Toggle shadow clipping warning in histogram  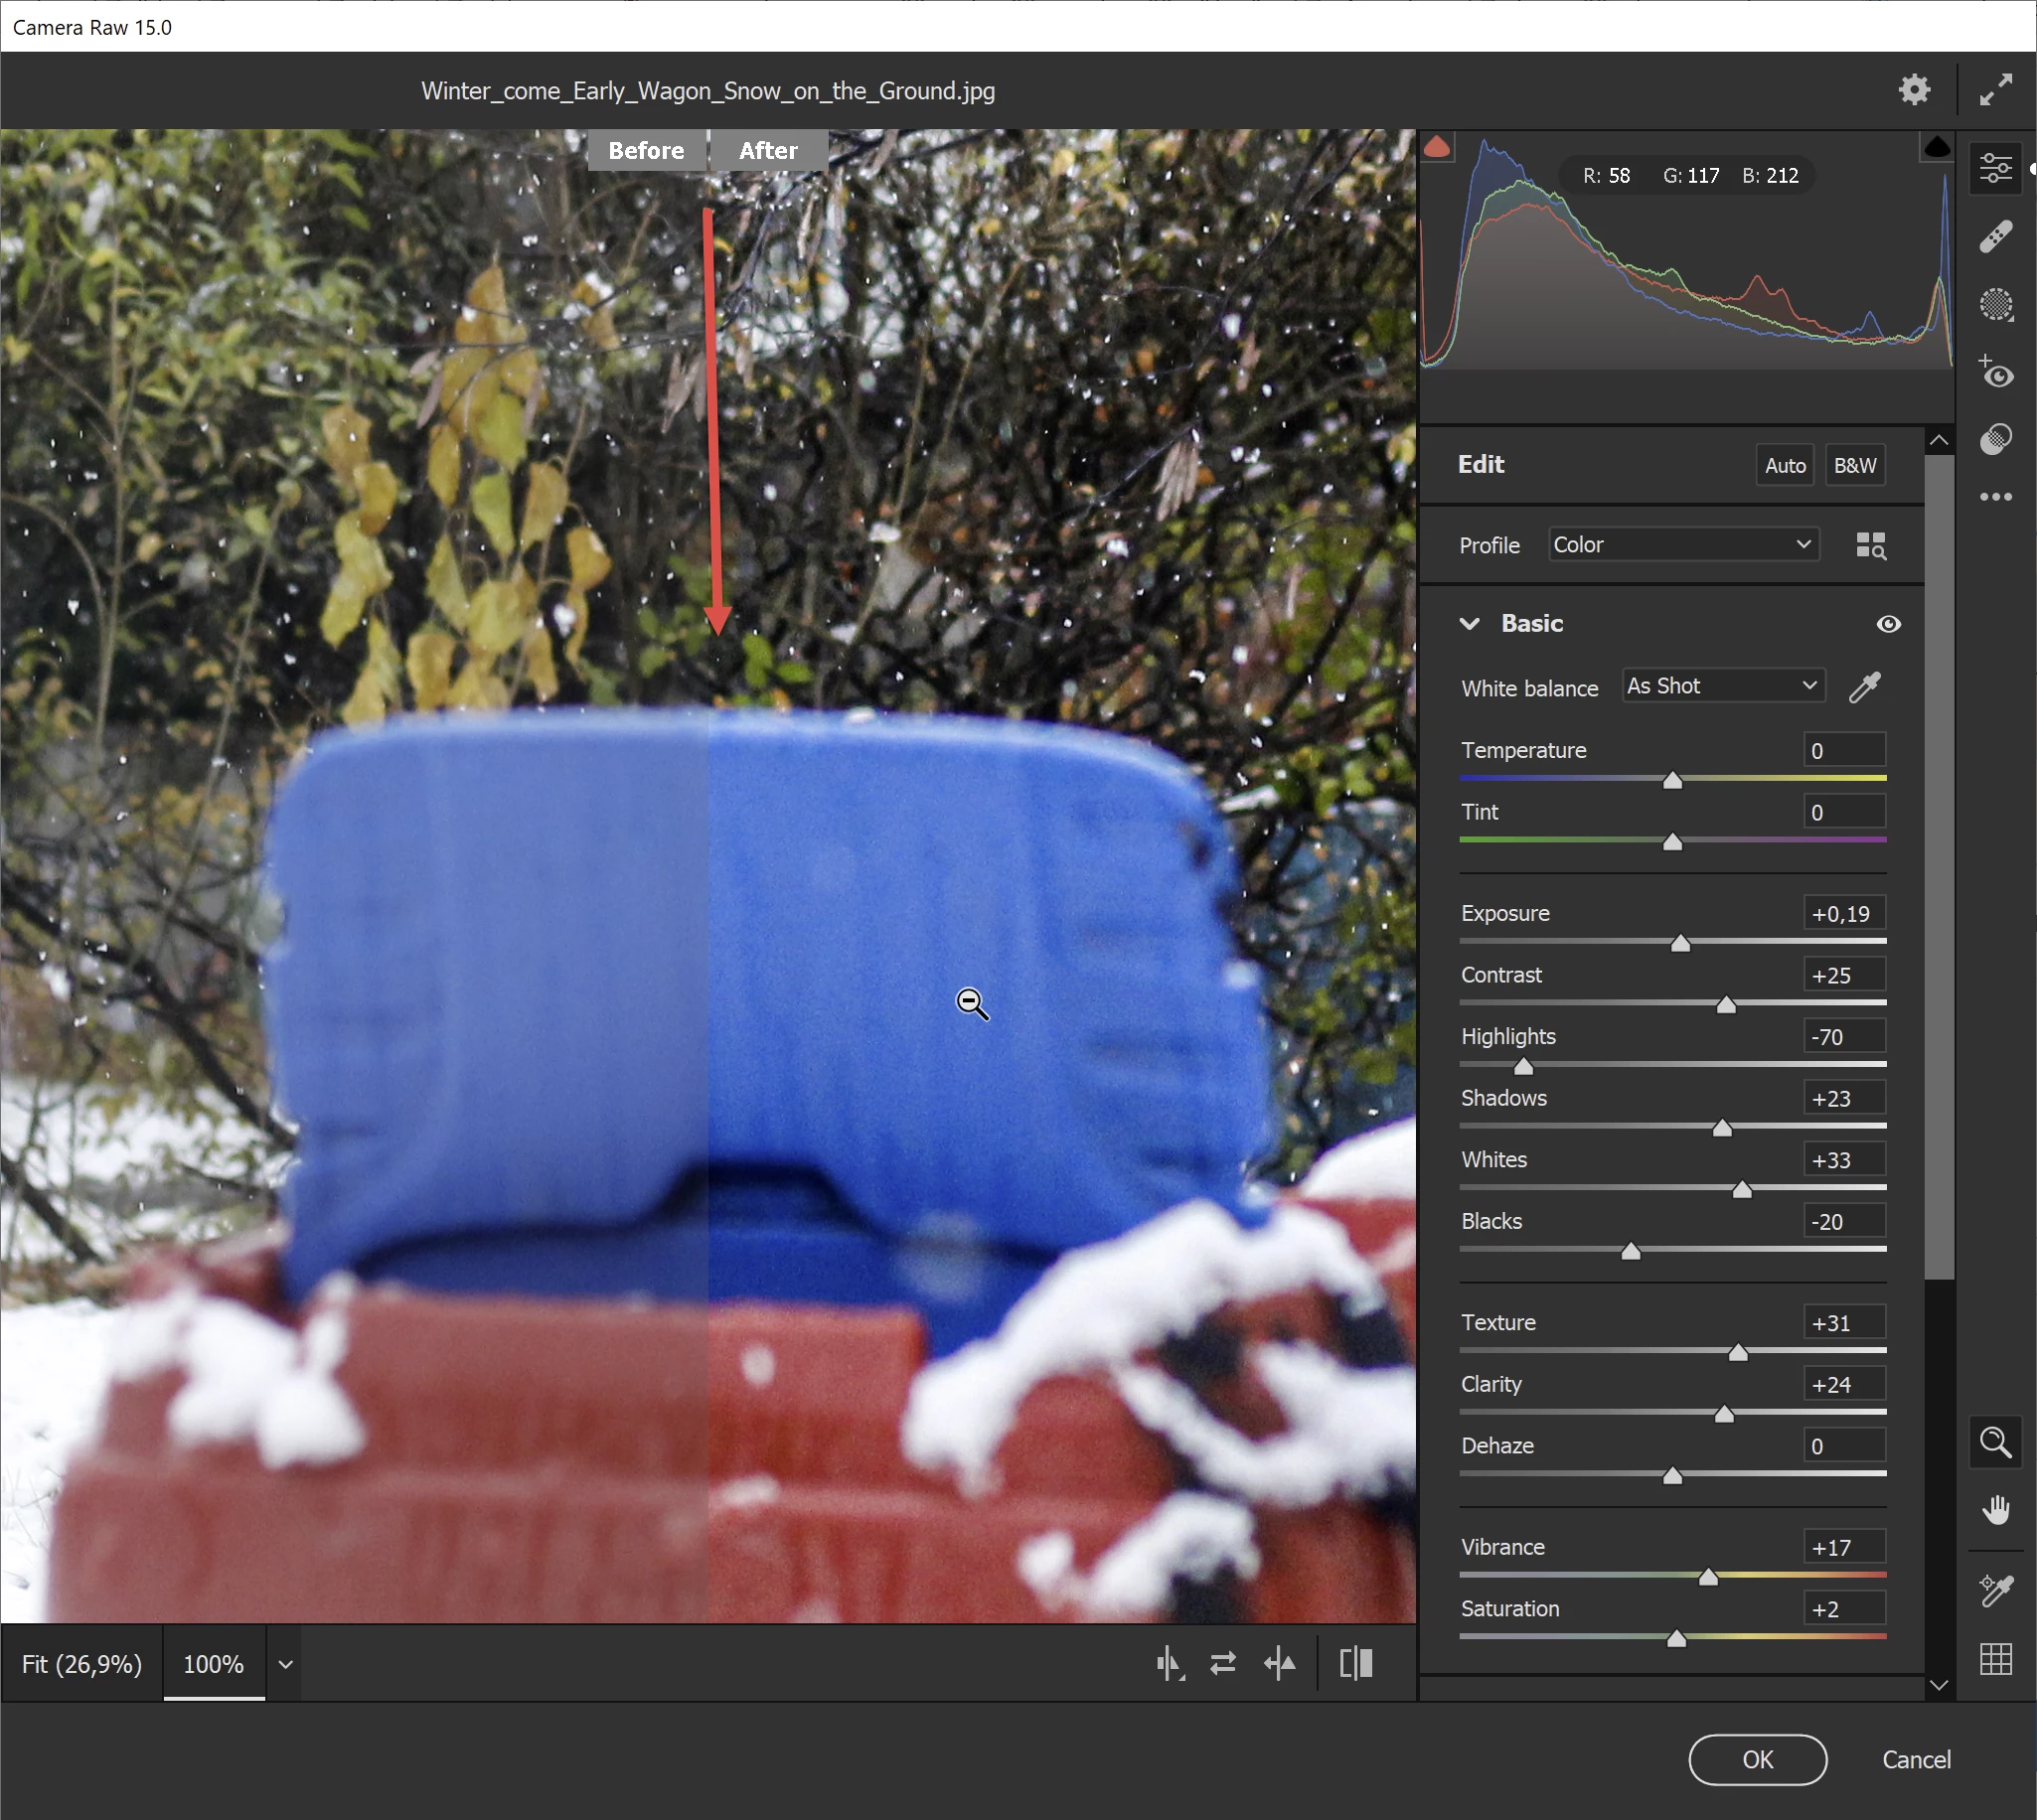point(1437,148)
